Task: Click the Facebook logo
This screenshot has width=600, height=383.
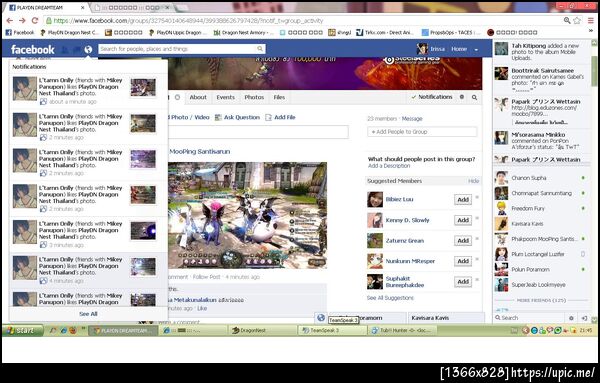Action: tap(33, 49)
